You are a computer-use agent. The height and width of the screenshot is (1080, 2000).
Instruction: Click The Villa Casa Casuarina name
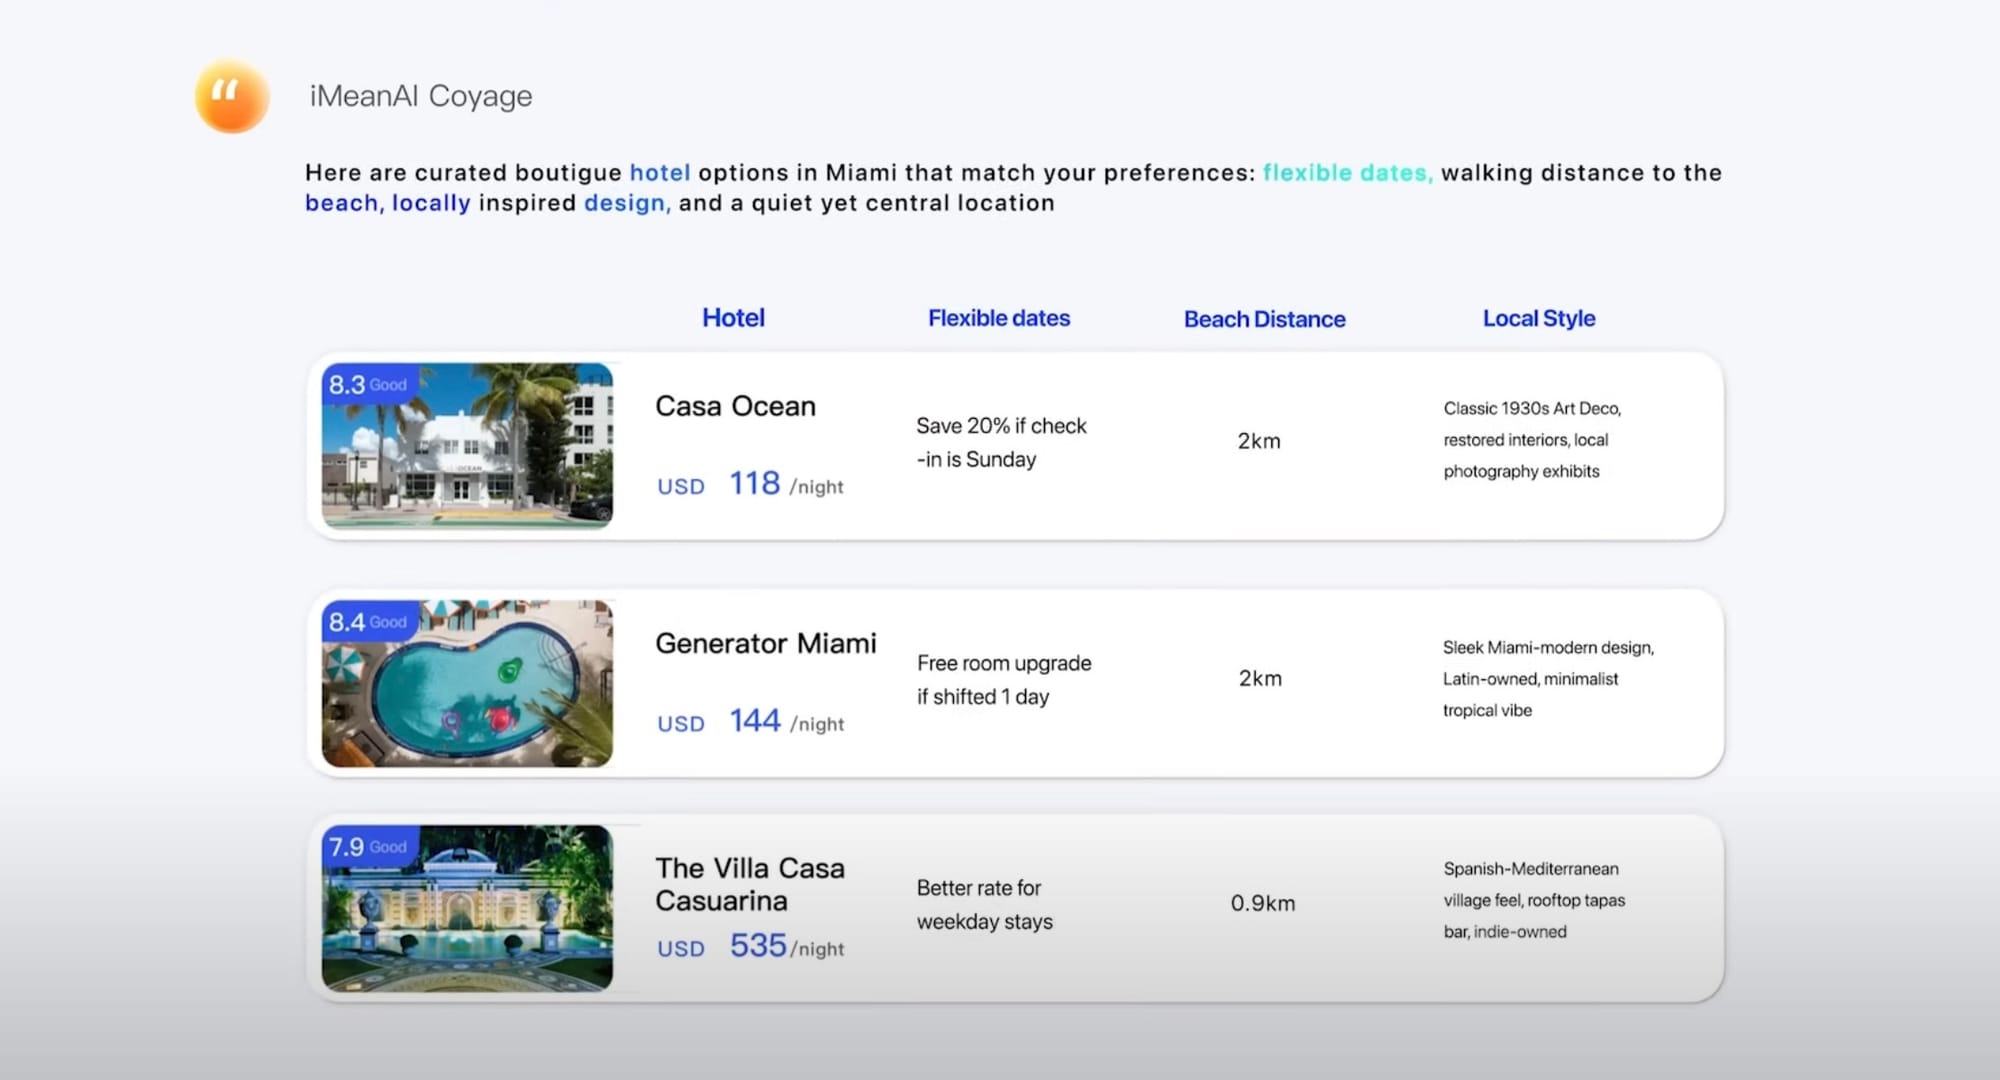749,884
